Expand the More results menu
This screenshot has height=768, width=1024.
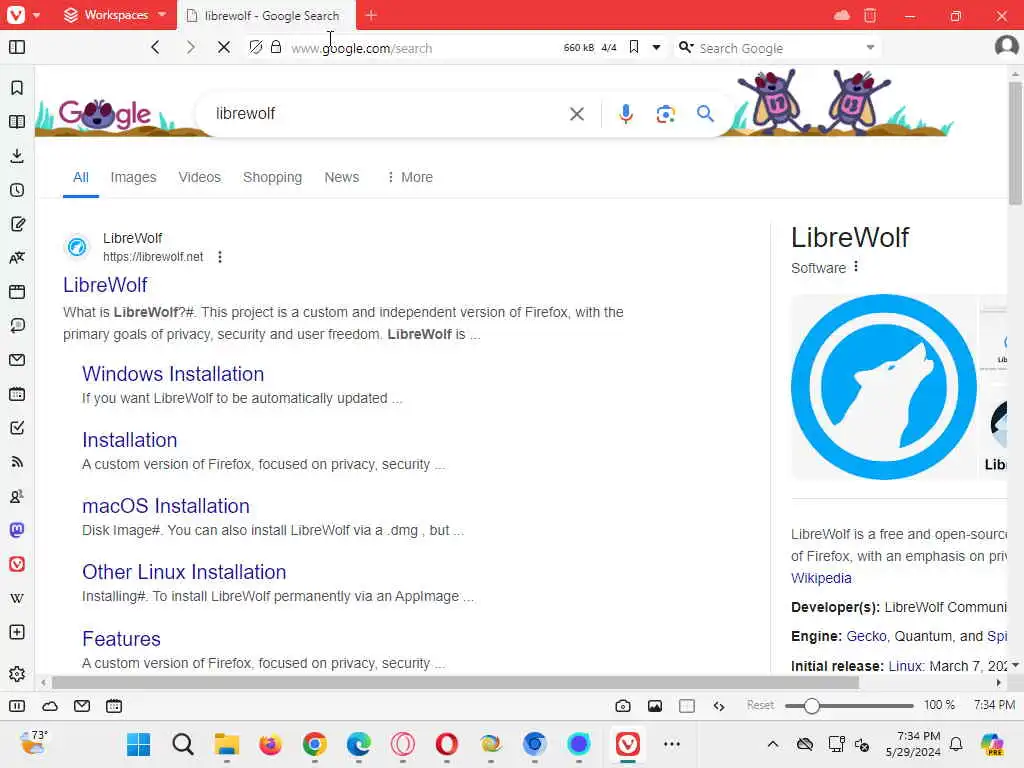409,177
